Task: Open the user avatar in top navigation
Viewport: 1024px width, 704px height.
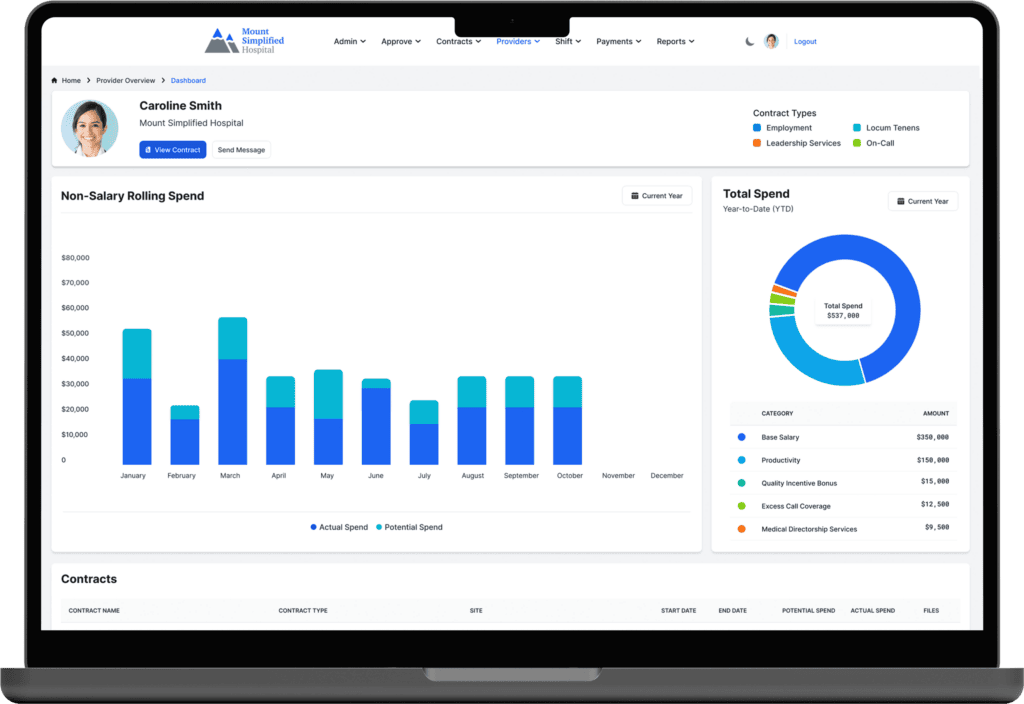Action: (x=771, y=42)
